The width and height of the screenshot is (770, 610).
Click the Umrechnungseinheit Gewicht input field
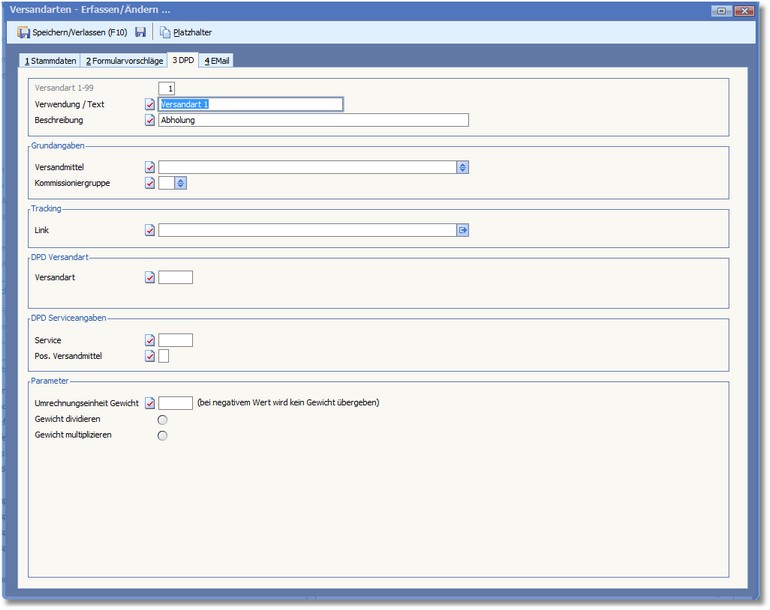click(x=176, y=403)
